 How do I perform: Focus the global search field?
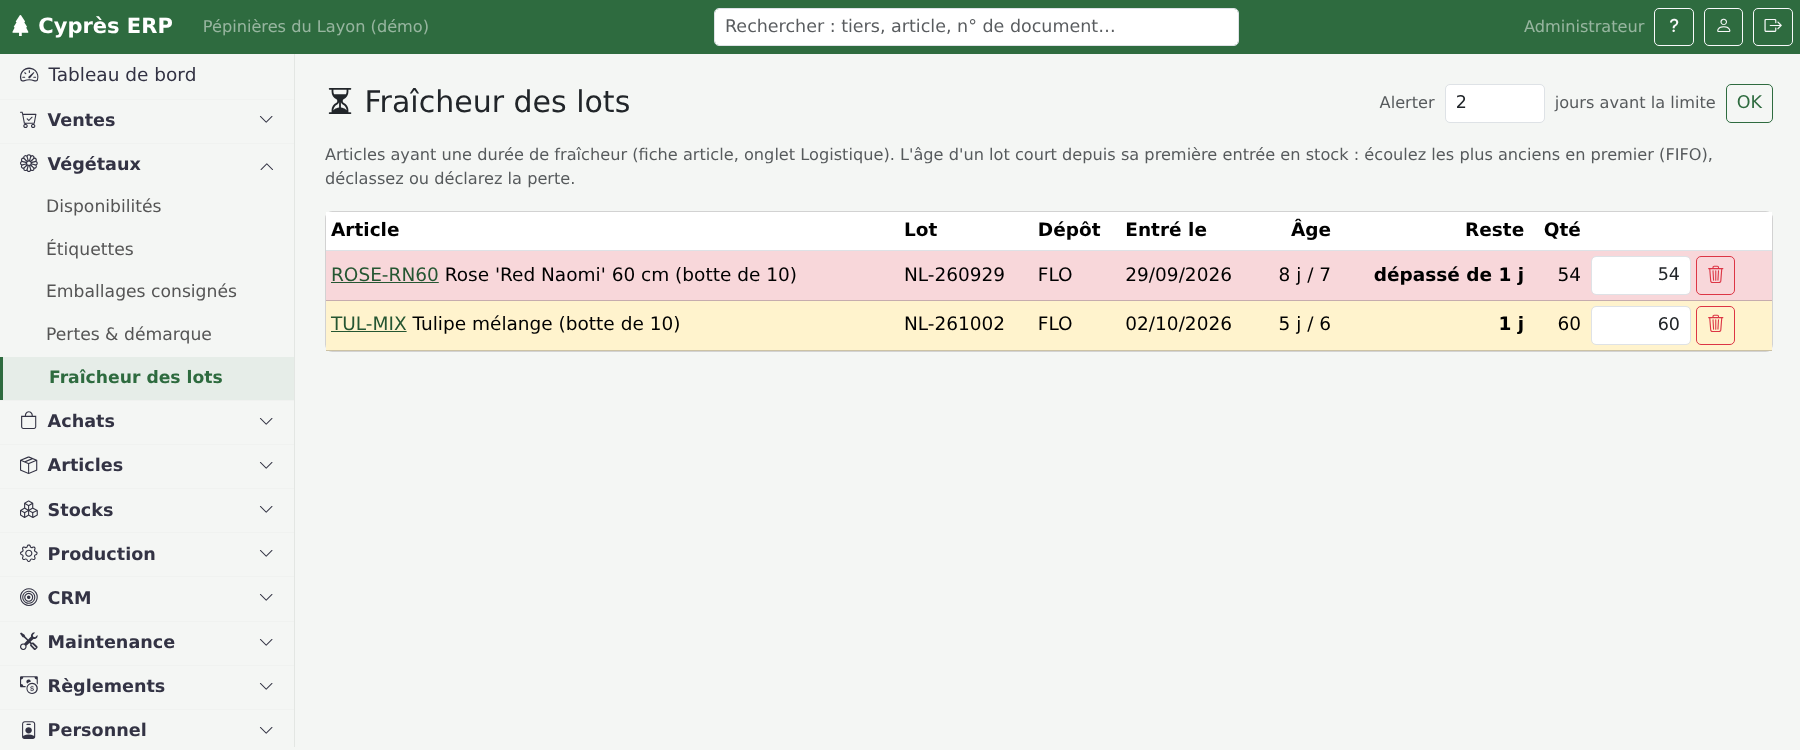click(x=976, y=27)
